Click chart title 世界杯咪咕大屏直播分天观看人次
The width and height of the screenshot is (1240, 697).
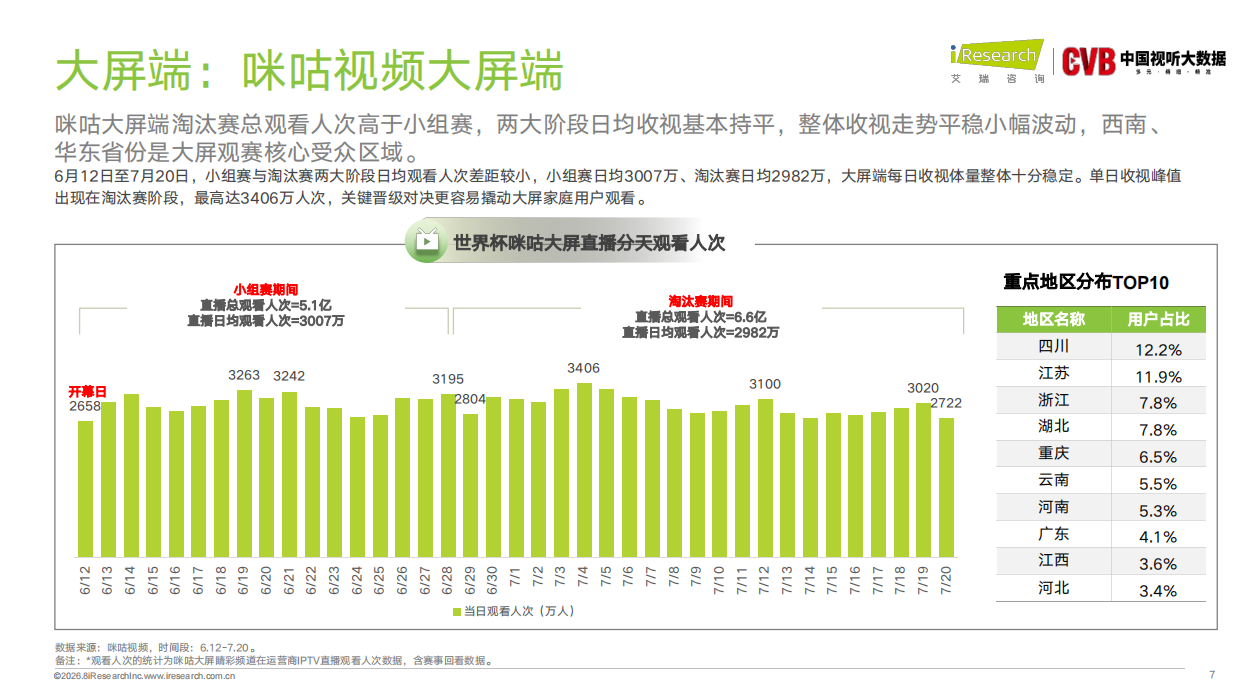(x=589, y=243)
